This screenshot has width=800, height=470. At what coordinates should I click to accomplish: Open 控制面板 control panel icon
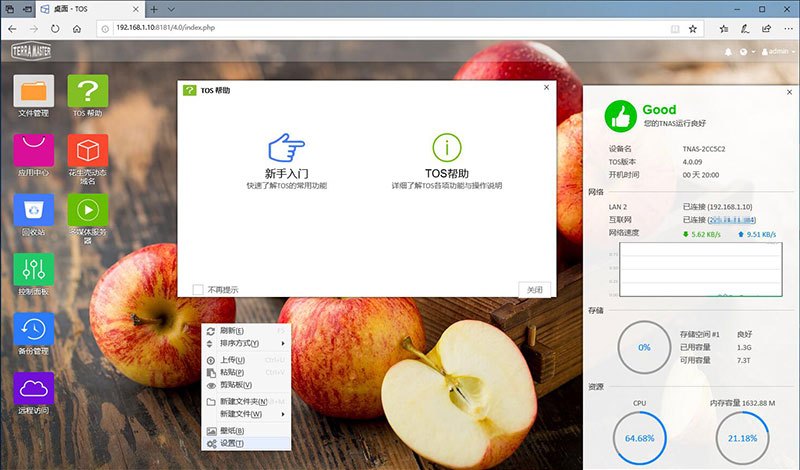click(x=33, y=271)
